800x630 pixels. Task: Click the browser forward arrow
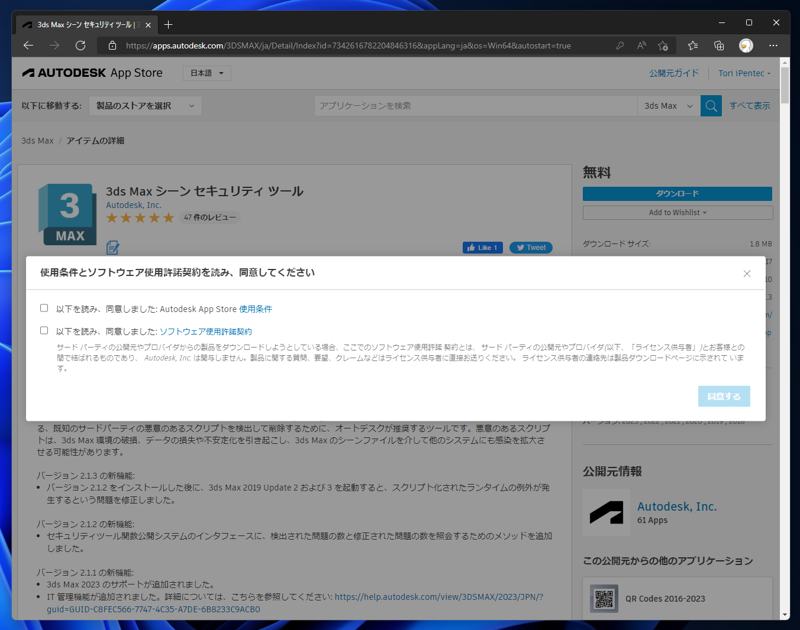click(x=54, y=45)
